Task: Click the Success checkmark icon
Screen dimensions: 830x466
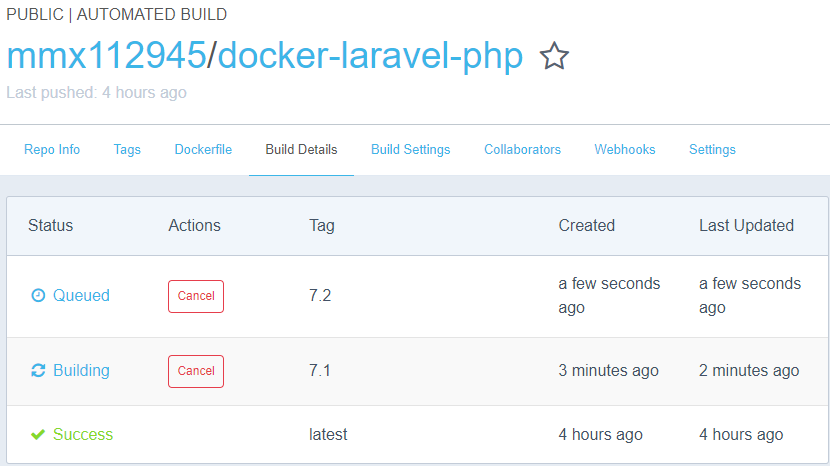Action: click(38, 435)
